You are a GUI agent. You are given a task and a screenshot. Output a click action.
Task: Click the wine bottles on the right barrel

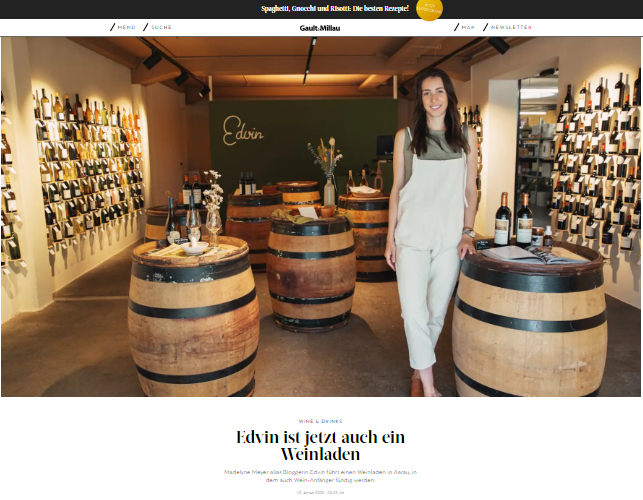tap(513, 219)
